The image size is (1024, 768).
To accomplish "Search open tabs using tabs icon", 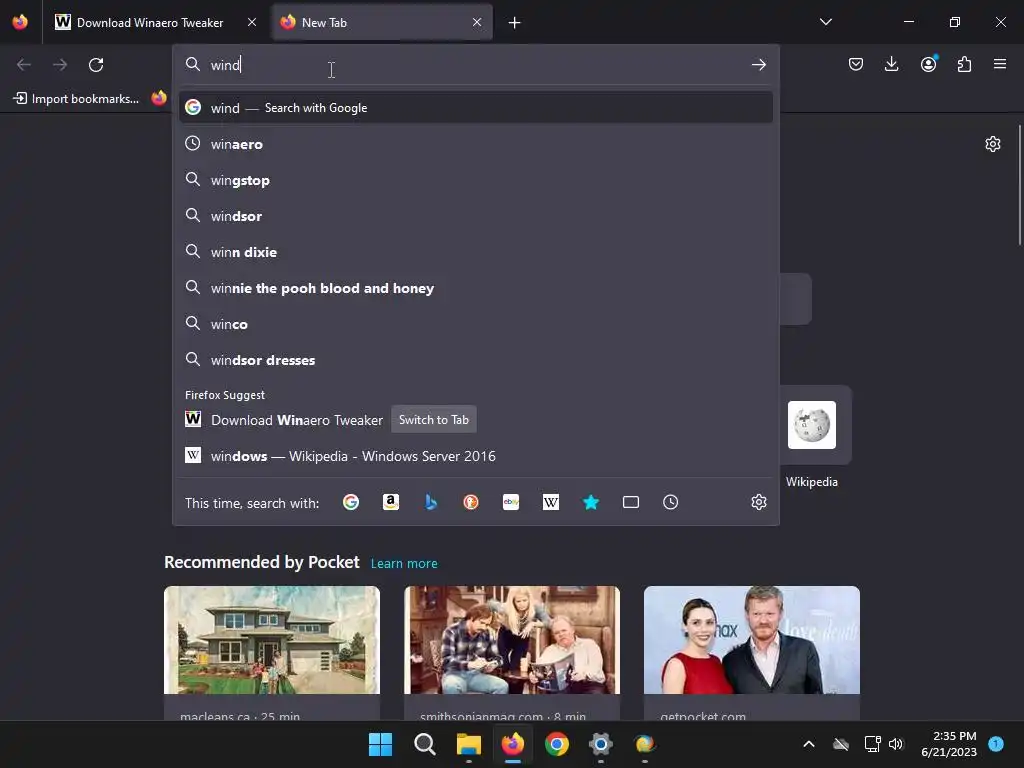I will coord(631,502).
